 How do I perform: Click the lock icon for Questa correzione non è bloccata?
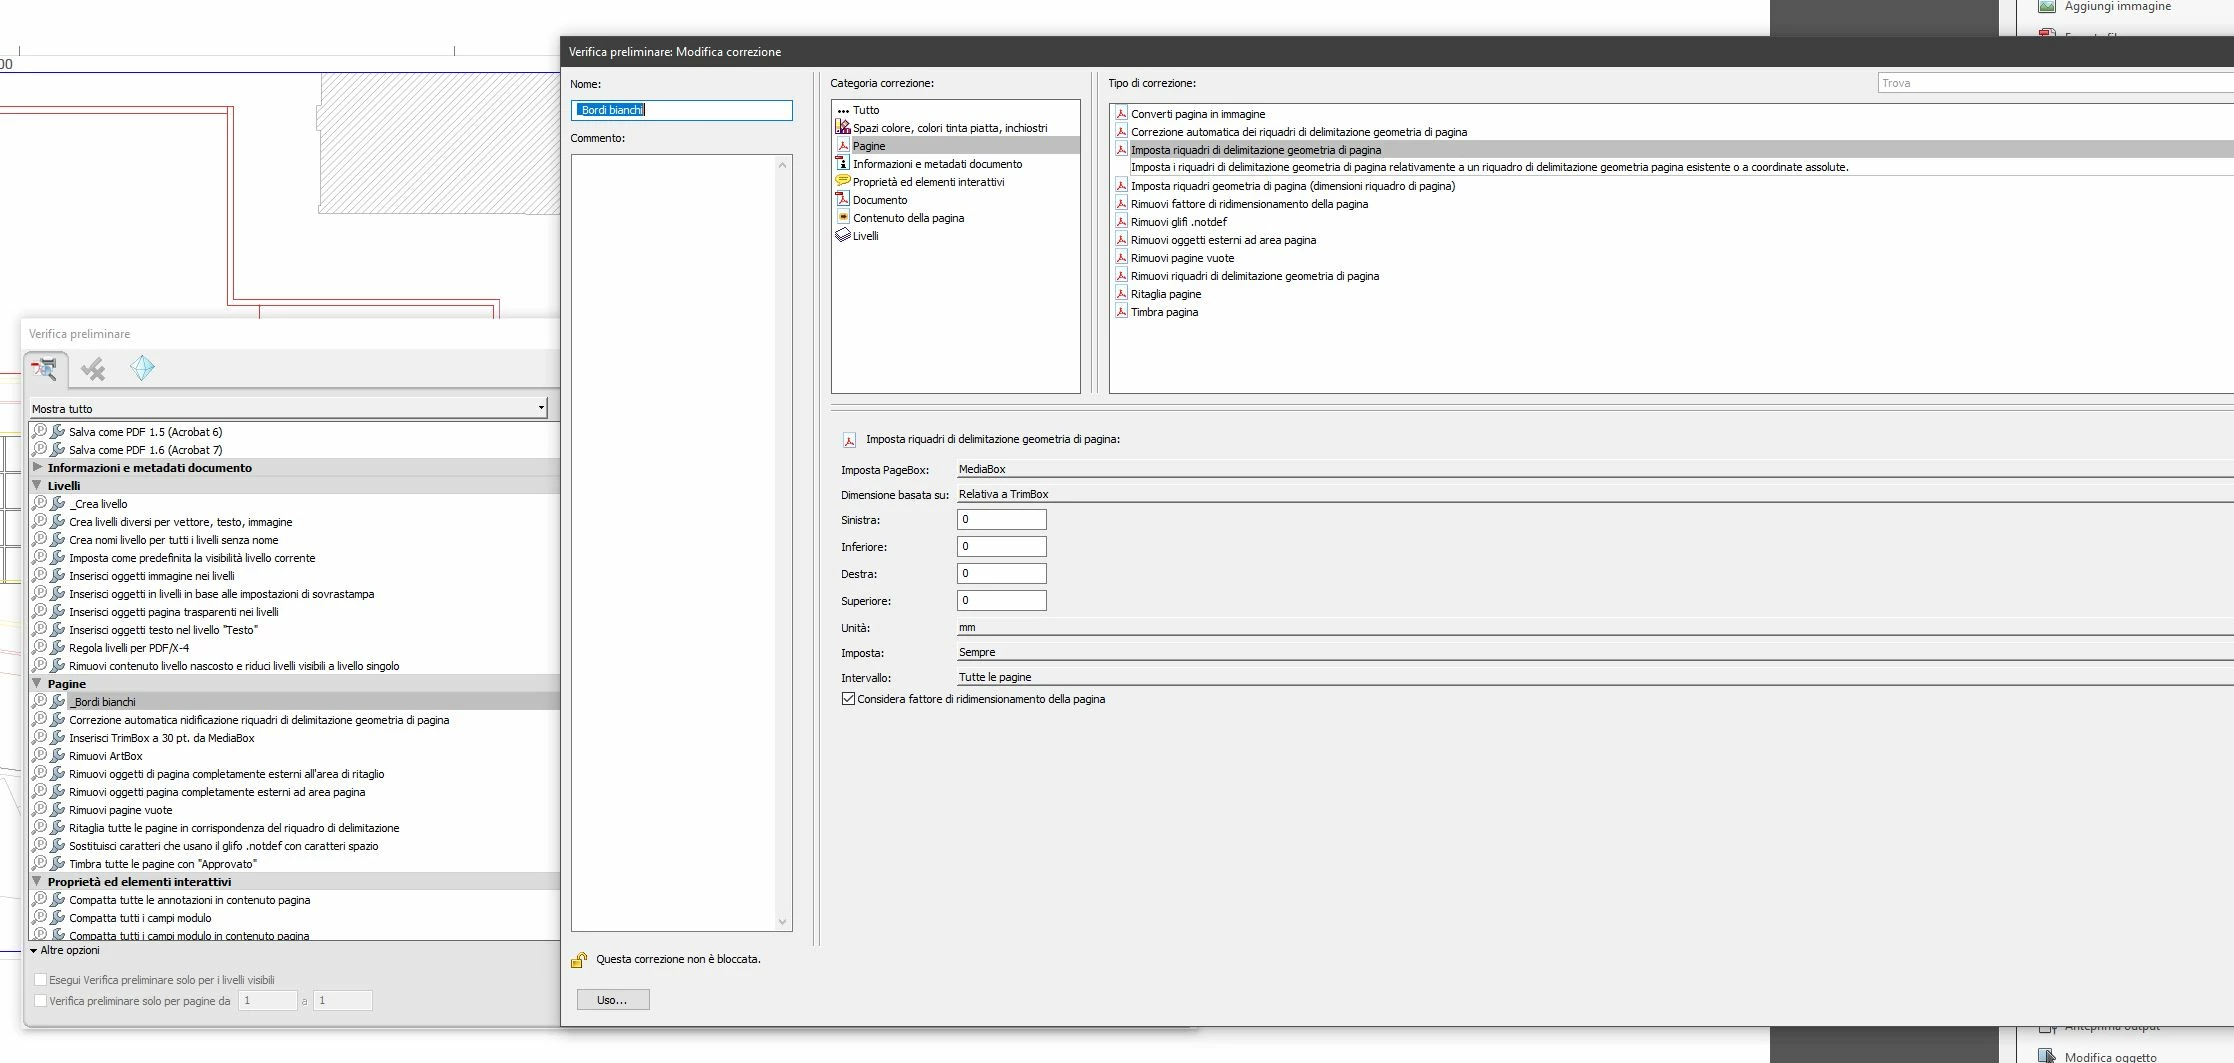(579, 960)
